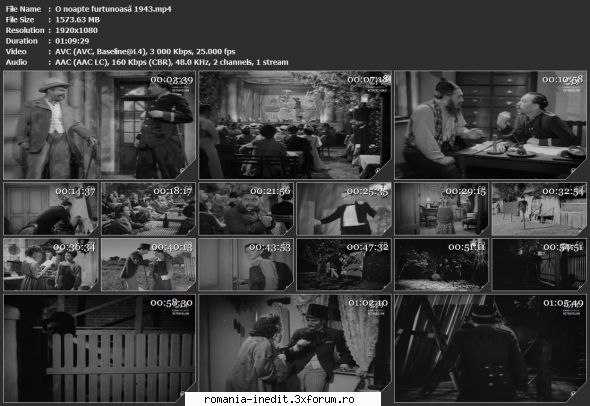Viewport: 590px width, 406px height.
Task: Click the 'File Size' label
Action: (x=20, y=20)
